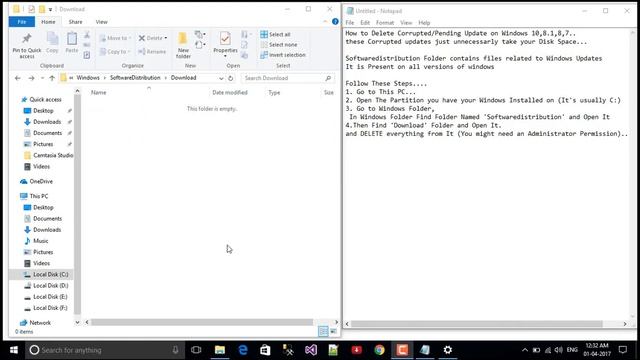640x360 pixels.
Task: Click Notepad horizontal scrollbar thumb
Action: [x=477, y=324]
